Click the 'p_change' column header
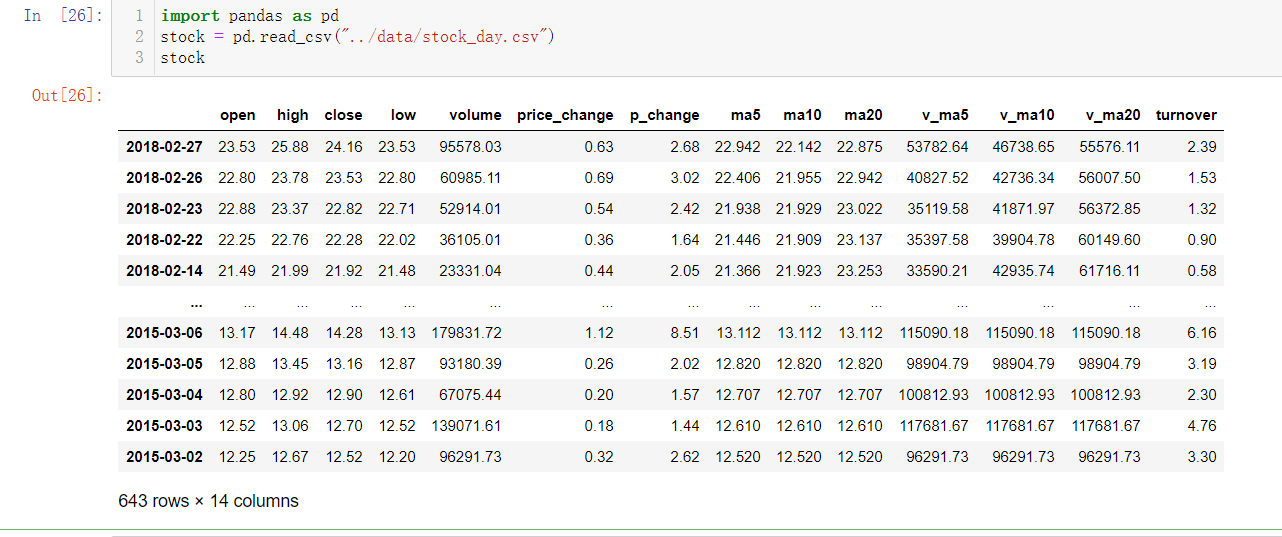 [x=664, y=115]
